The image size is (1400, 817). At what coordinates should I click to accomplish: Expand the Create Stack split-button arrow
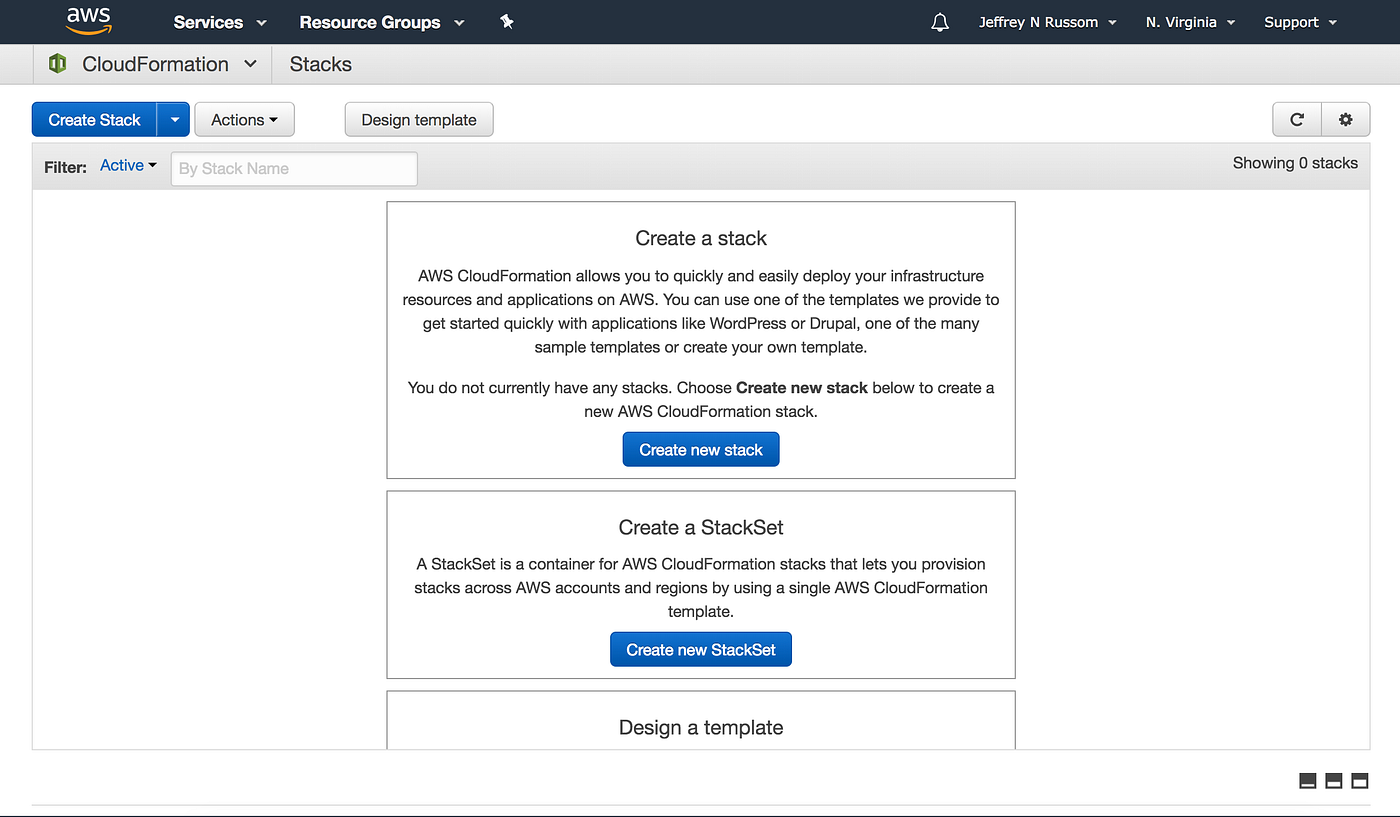(x=173, y=119)
